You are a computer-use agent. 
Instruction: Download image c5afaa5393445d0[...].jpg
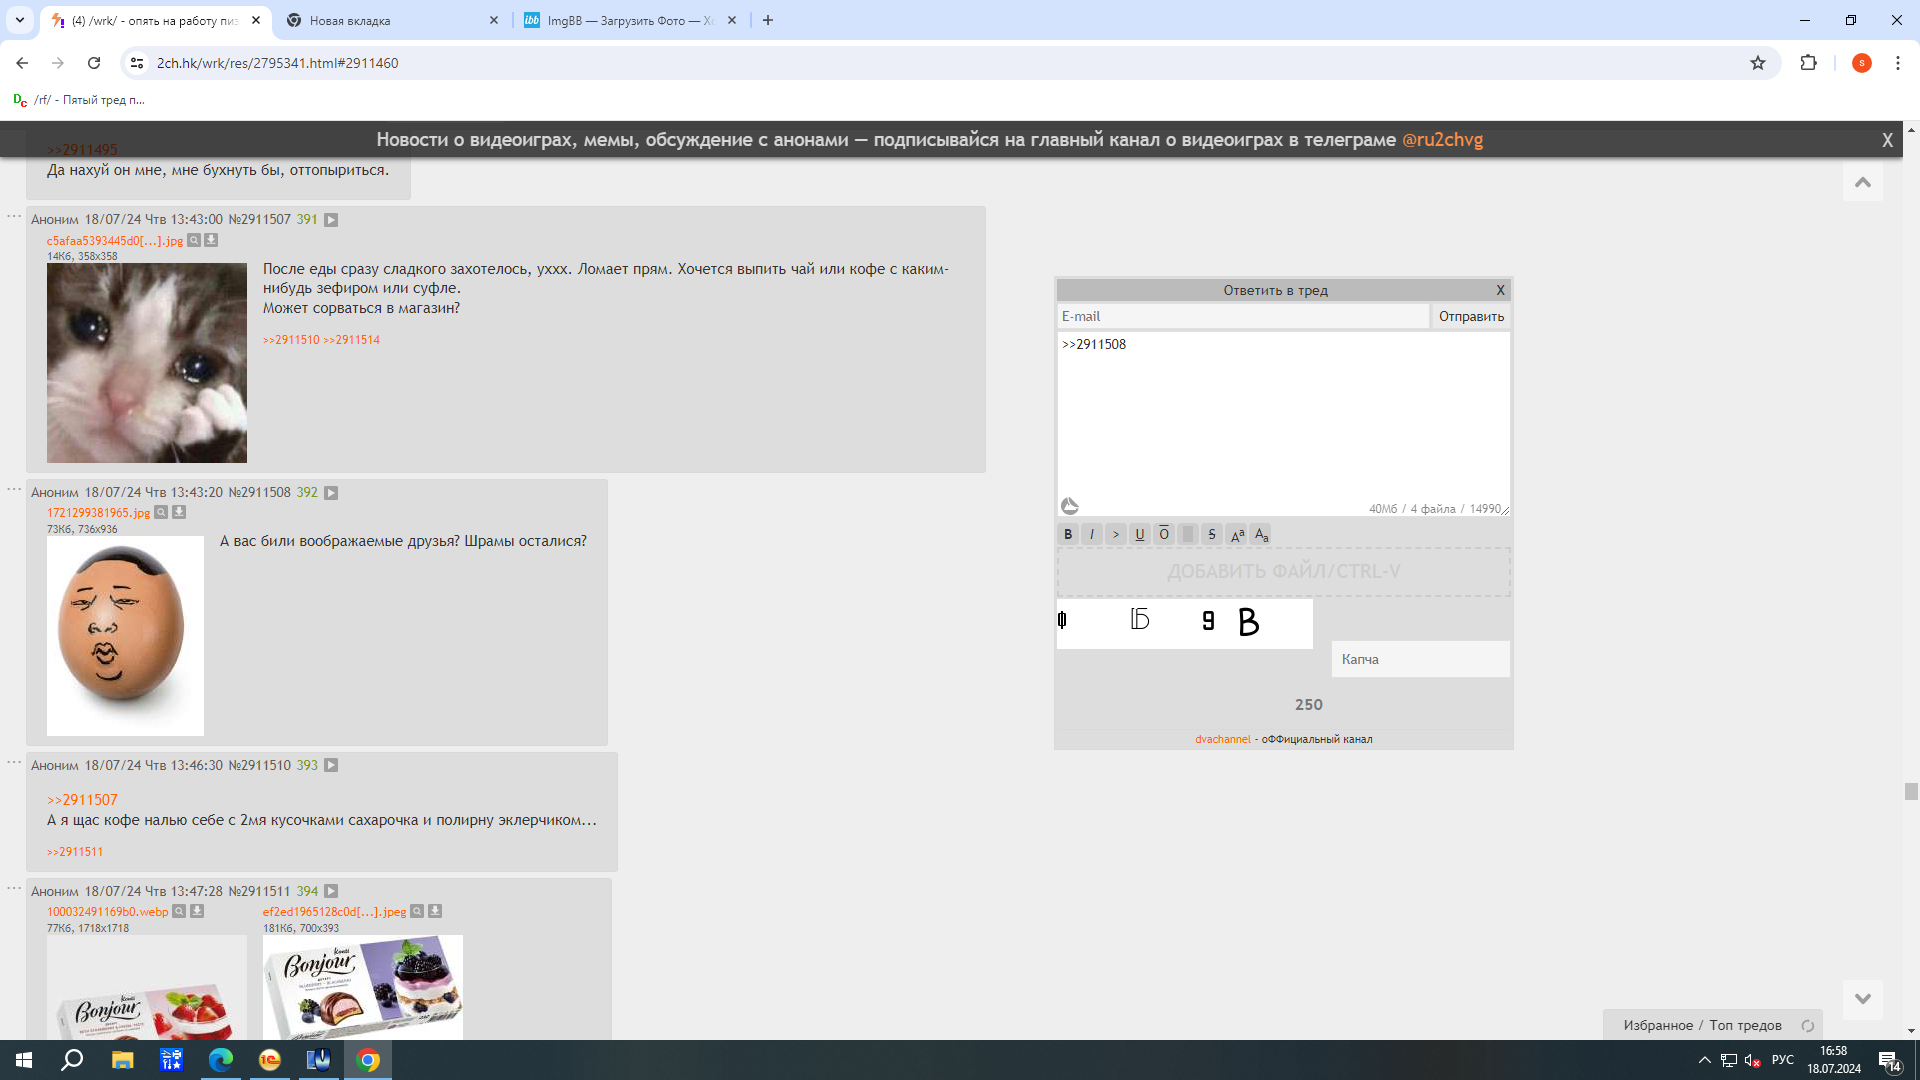point(211,240)
